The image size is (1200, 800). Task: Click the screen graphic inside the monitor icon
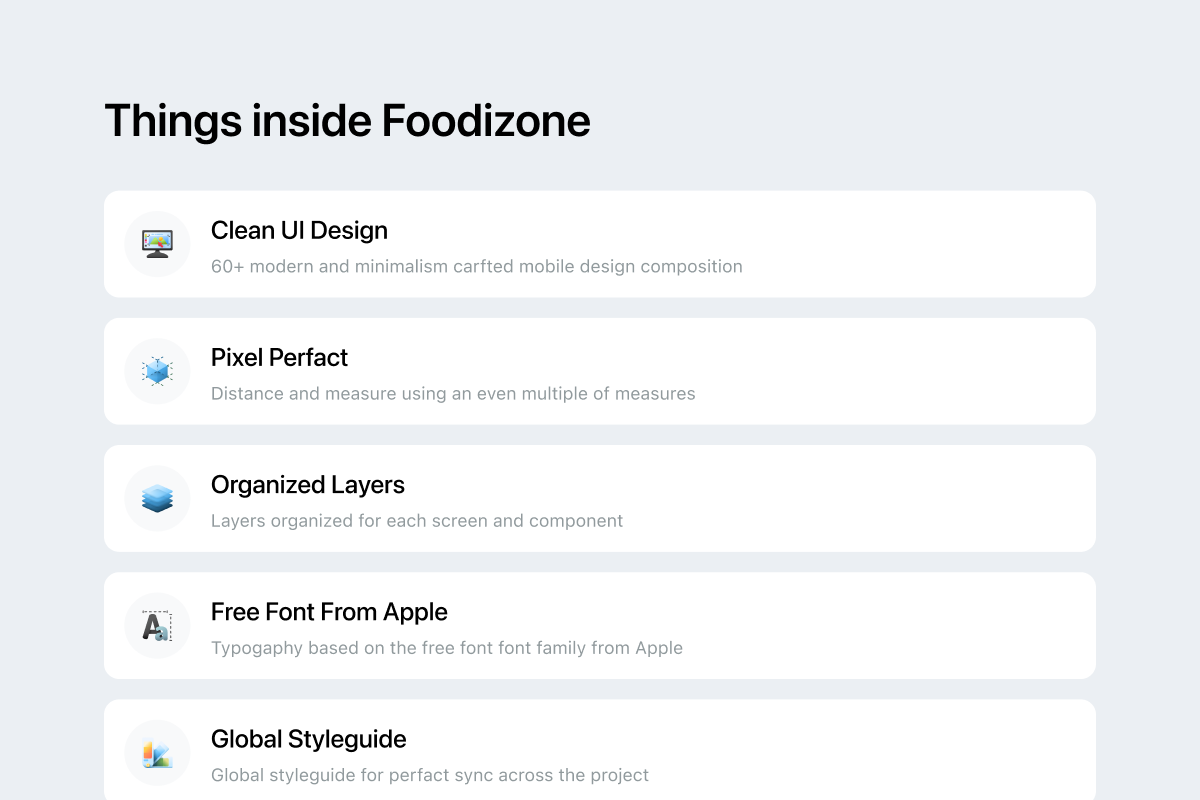(x=157, y=240)
